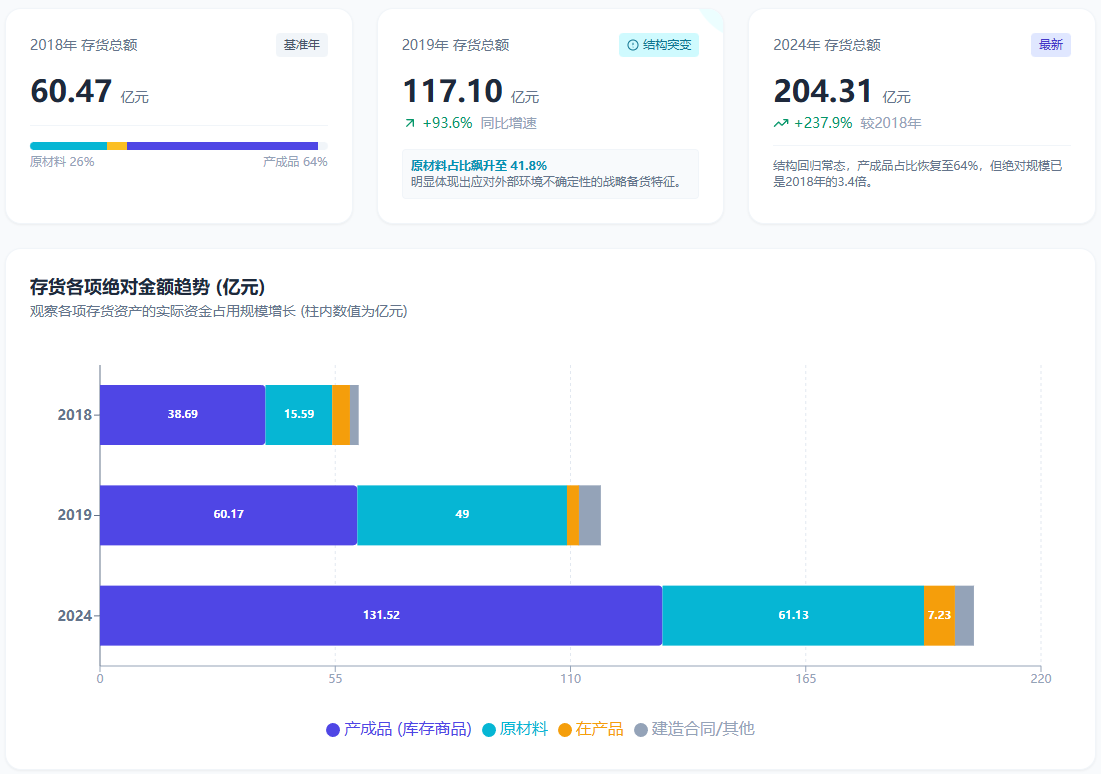This screenshot has width=1101, height=774.
Task: Click the 131.52 purple segment for 2024
Action: [380, 615]
